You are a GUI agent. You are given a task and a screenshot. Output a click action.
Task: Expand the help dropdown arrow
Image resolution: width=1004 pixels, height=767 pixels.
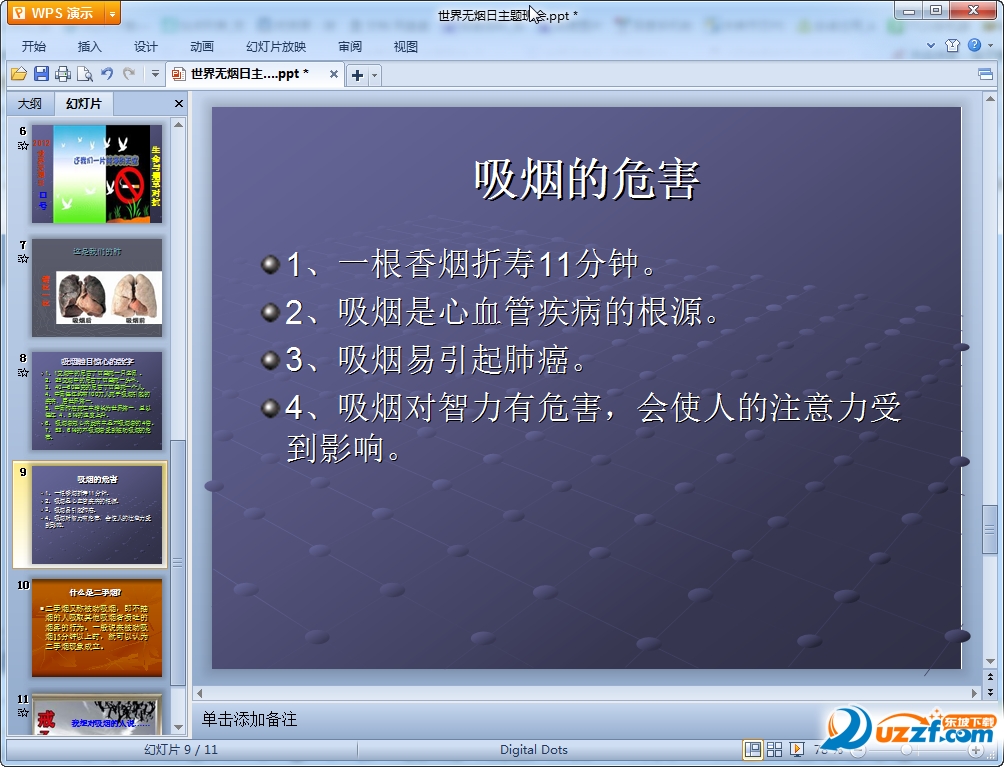coord(991,45)
